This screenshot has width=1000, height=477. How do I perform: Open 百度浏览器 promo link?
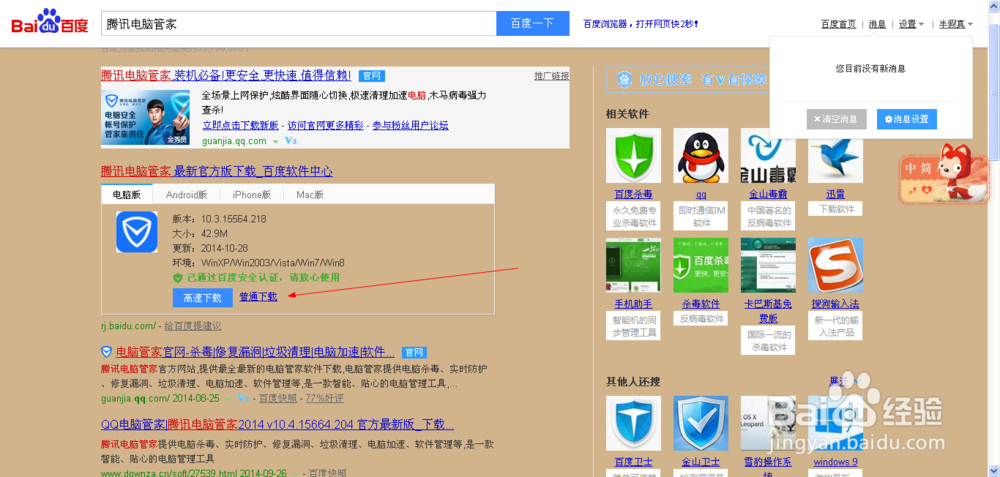[640, 24]
